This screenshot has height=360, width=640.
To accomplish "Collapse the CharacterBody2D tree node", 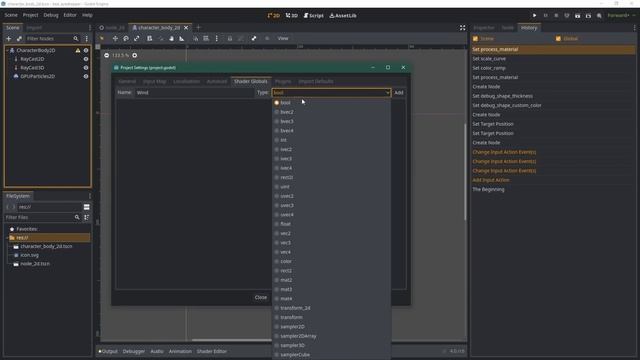I will (x=7, y=50).
